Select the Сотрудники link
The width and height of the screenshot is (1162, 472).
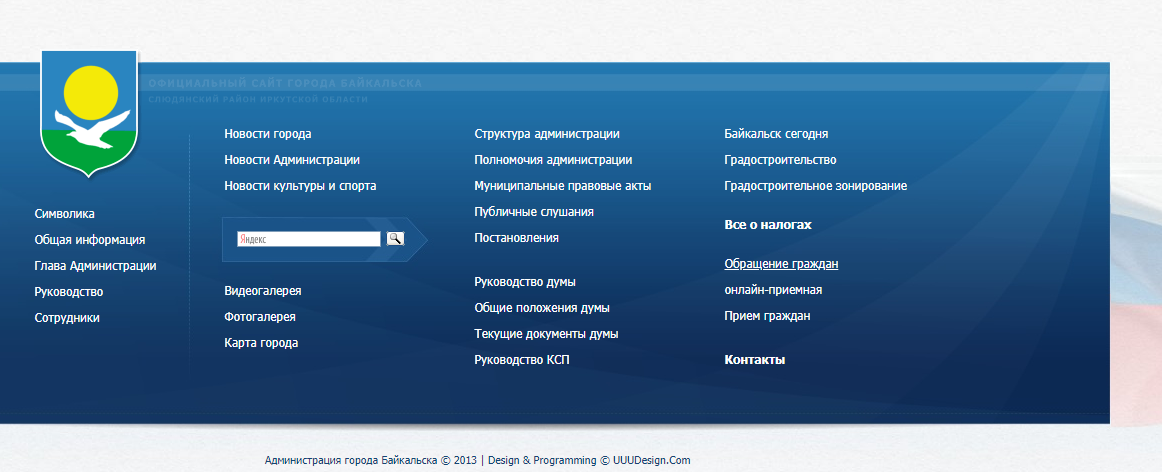pos(67,318)
